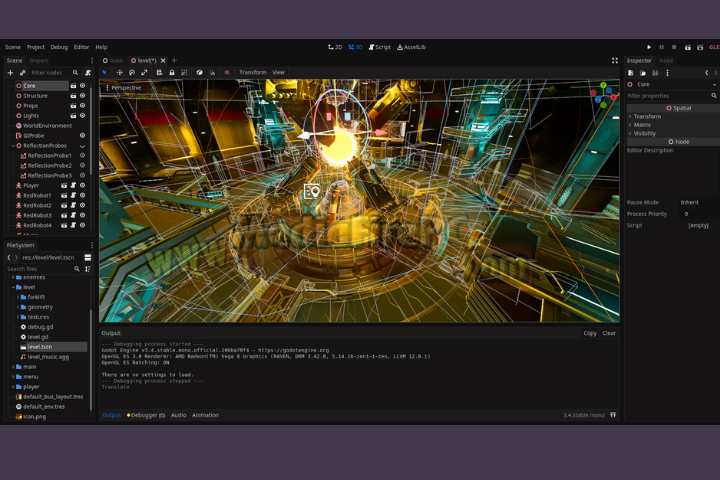This screenshot has height=480, width=720.
Task: Hide the RedRobot3 node
Action: pos(83,215)
